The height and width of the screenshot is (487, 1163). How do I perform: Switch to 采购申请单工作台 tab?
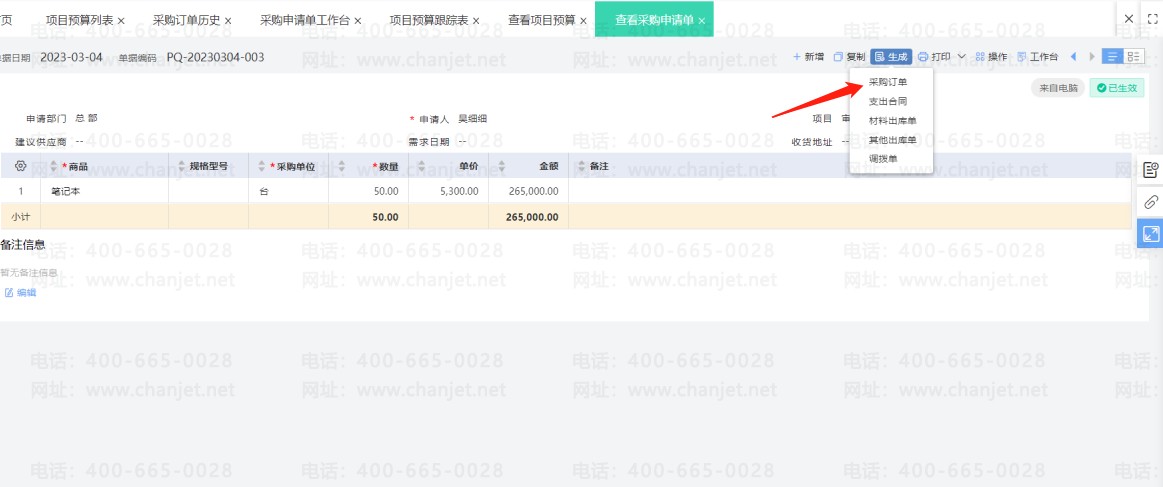pyautogui.click(x=305, y=20)
